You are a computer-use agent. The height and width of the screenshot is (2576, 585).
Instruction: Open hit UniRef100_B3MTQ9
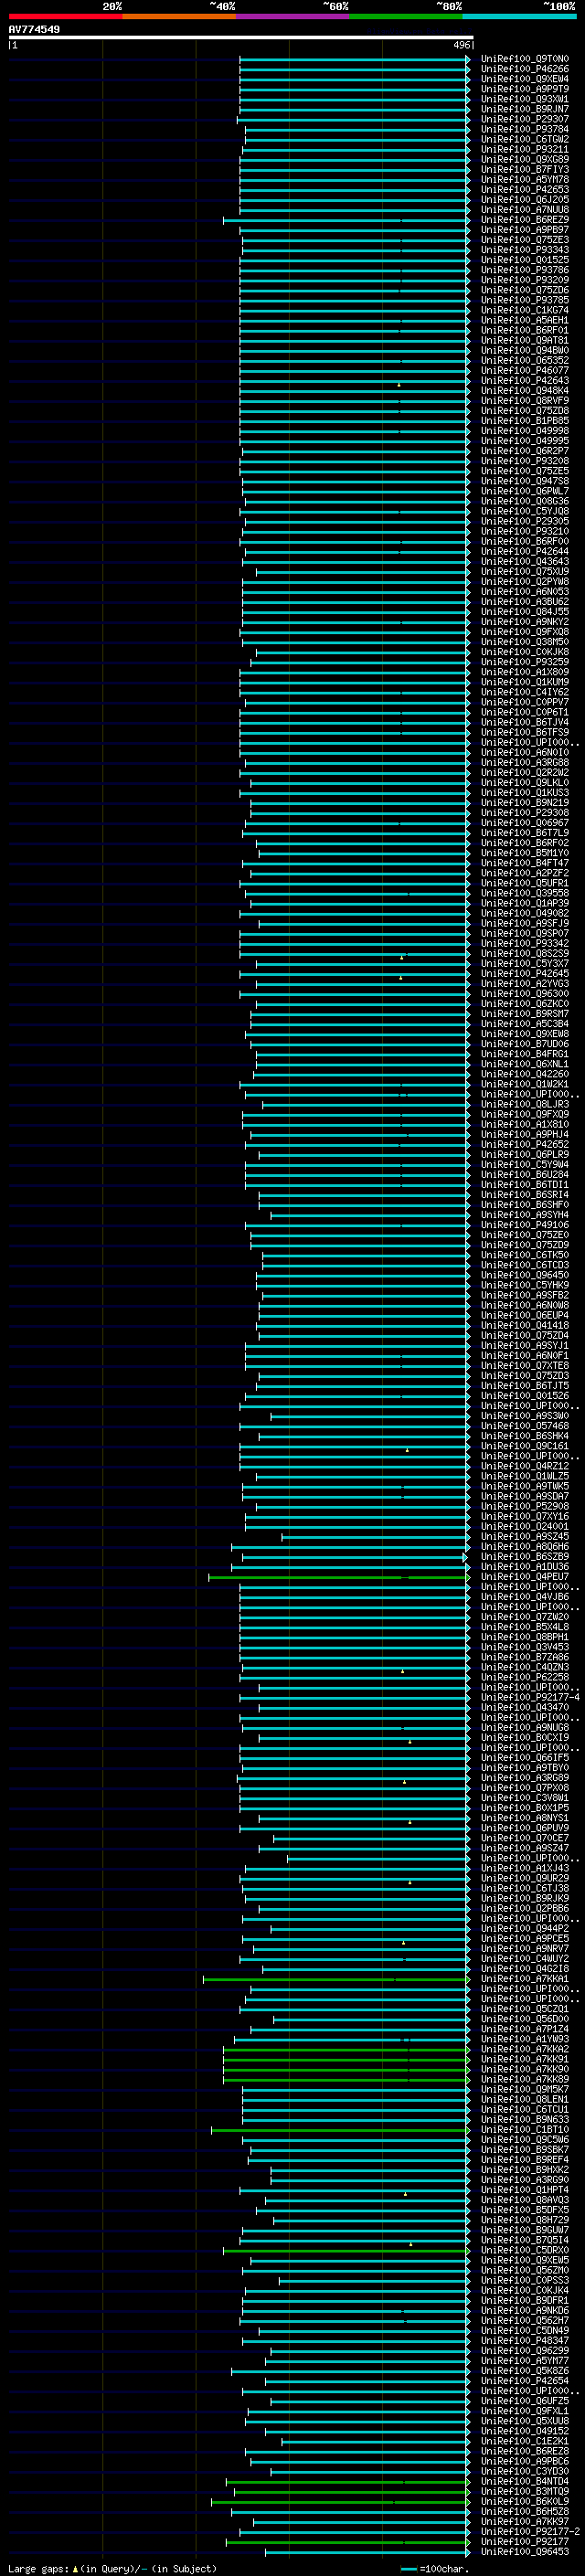524,2491
